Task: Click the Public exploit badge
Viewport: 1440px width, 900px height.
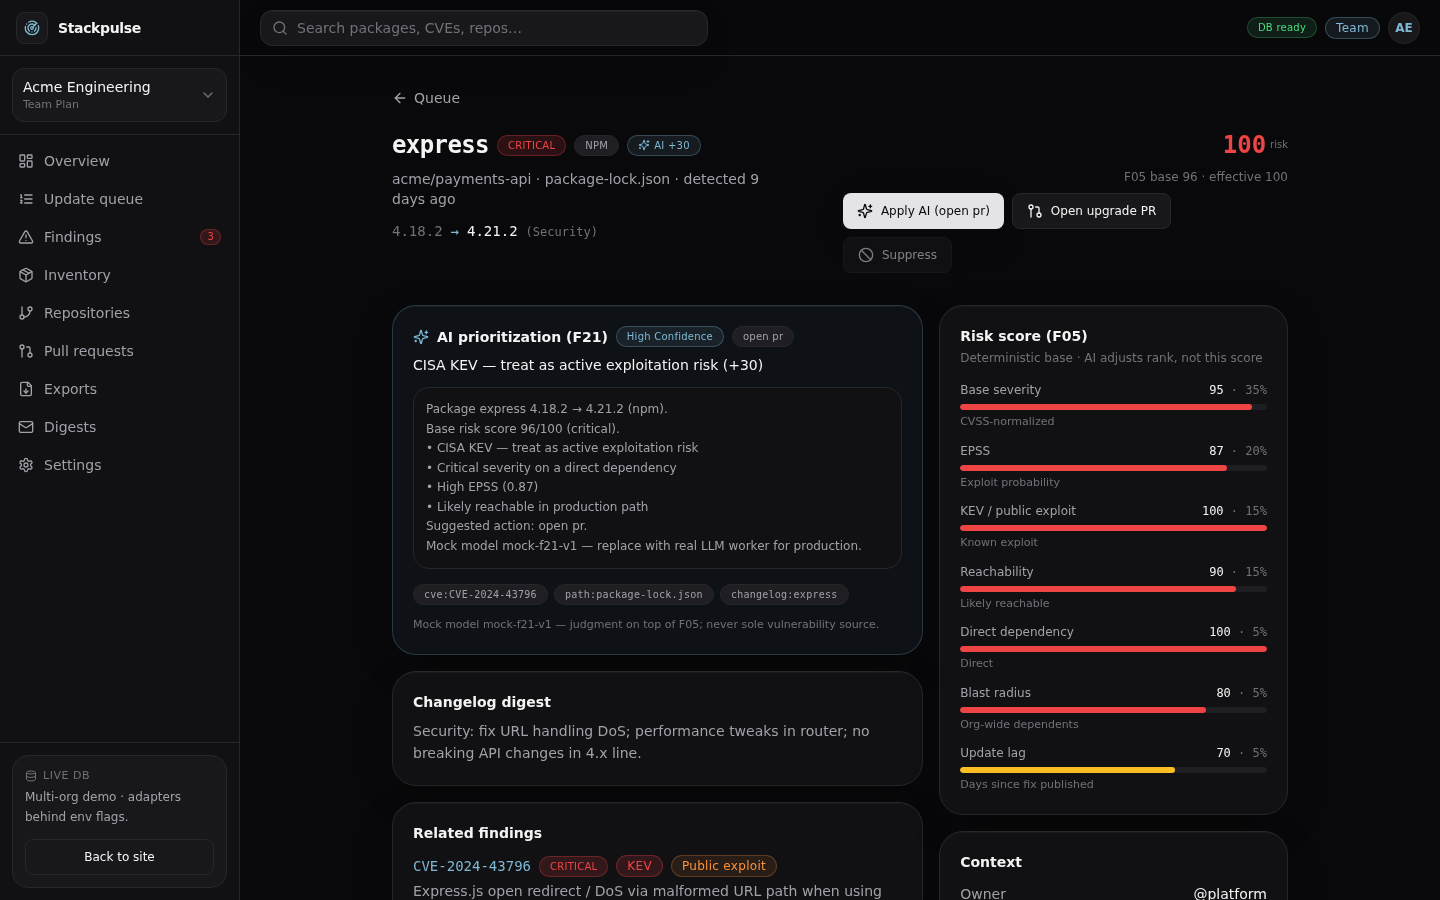Action: 724,866
